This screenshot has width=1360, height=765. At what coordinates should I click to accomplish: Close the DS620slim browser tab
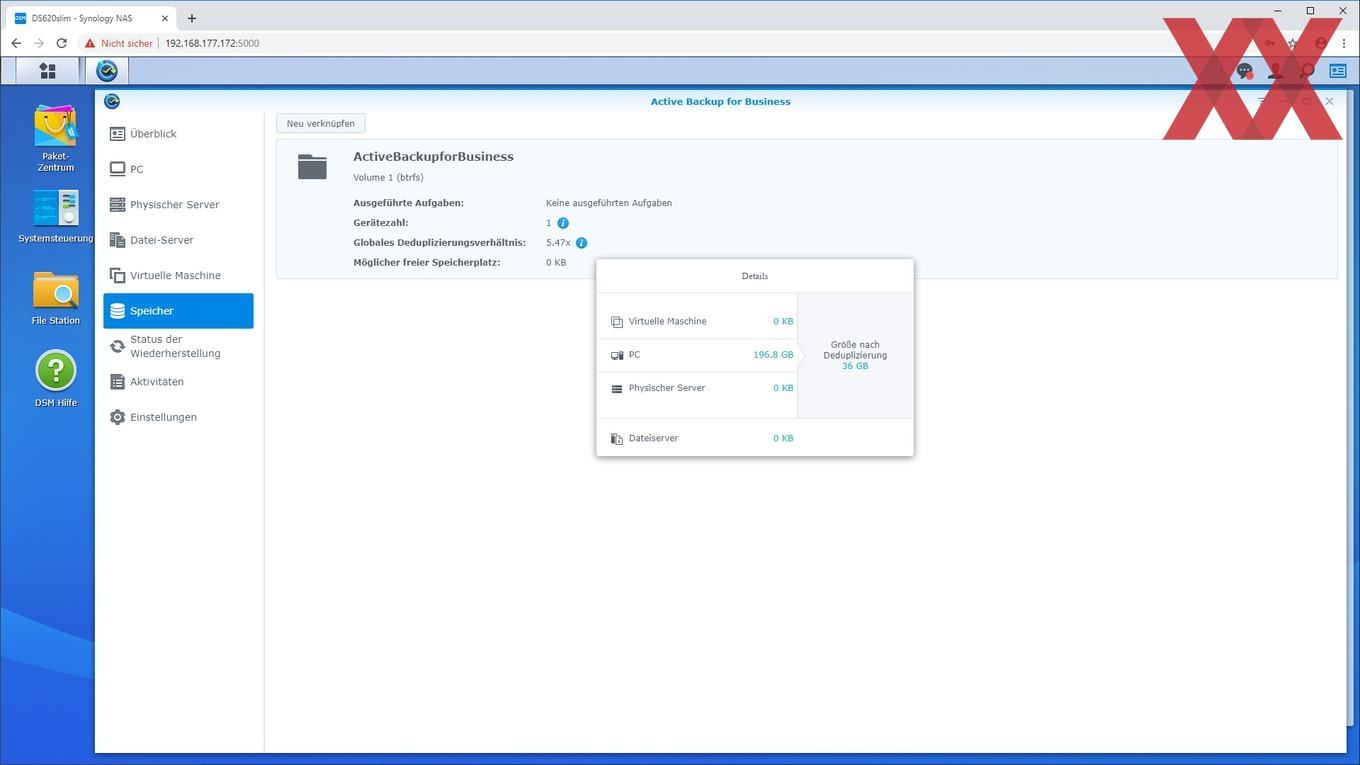point(165,18)
